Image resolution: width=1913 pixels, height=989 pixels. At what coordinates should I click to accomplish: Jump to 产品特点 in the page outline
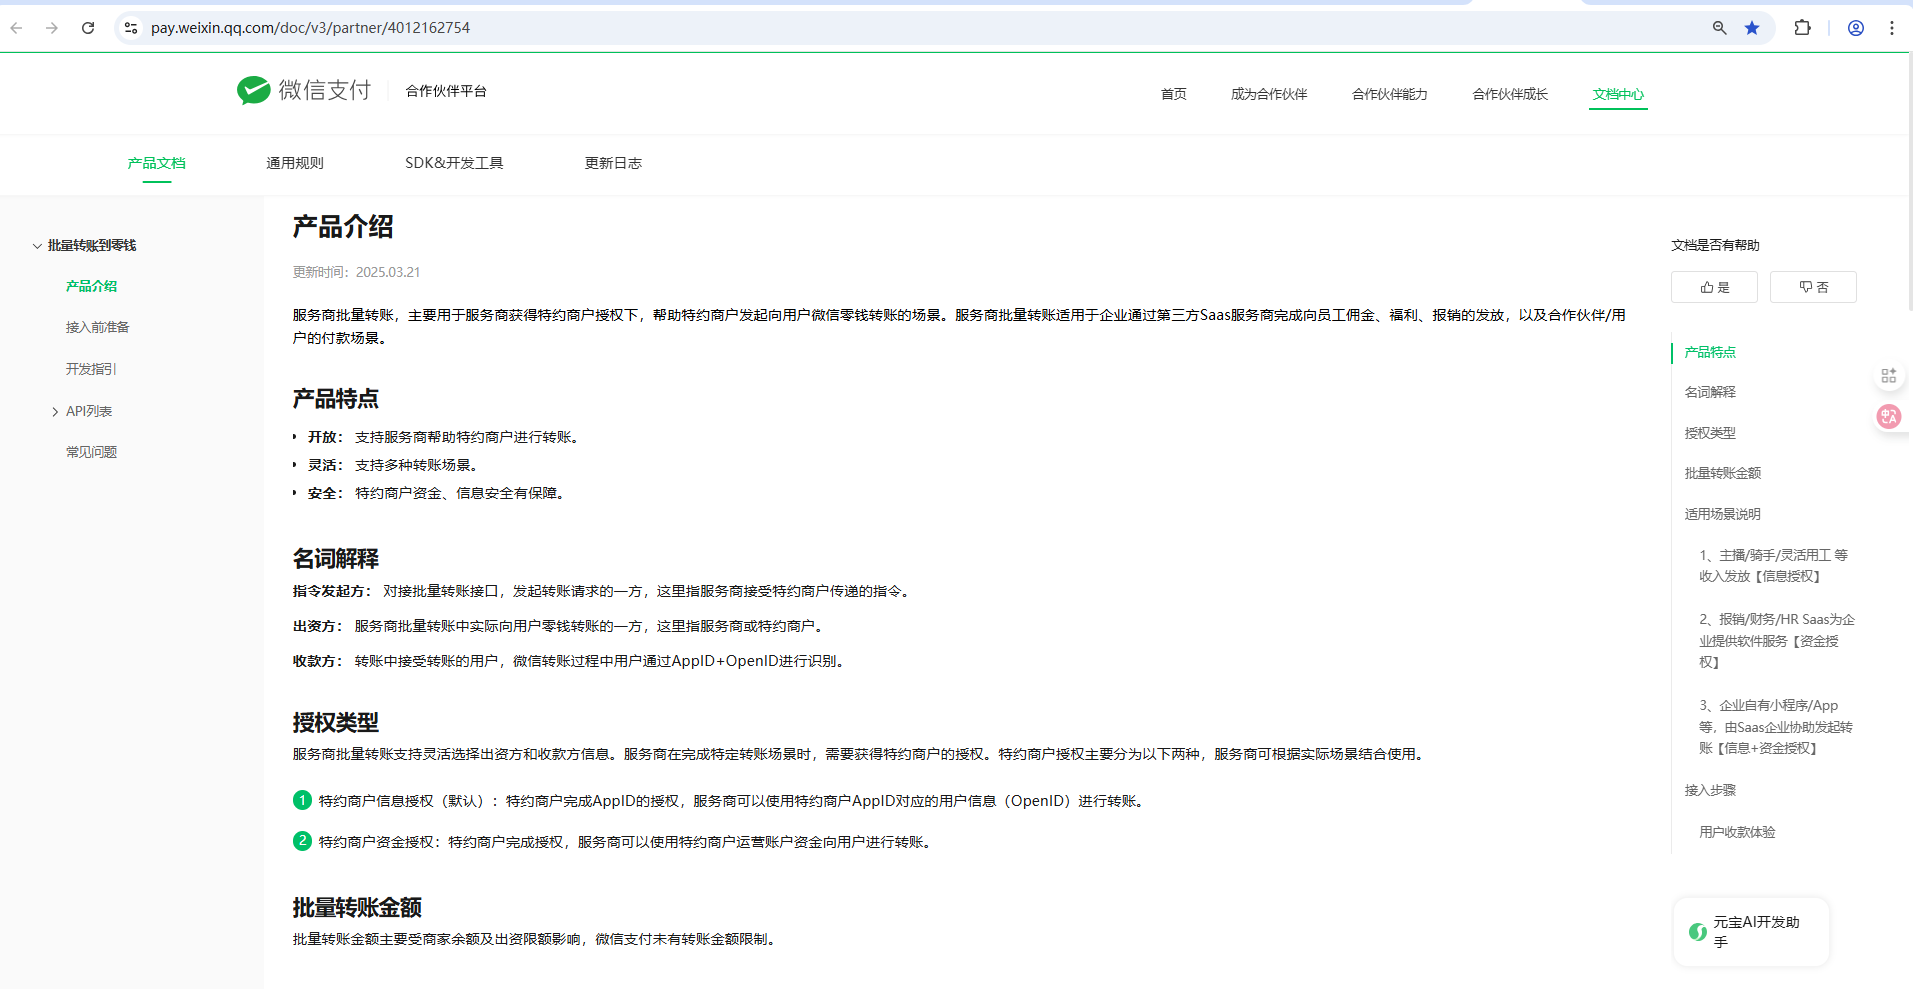coord(1710,352)
